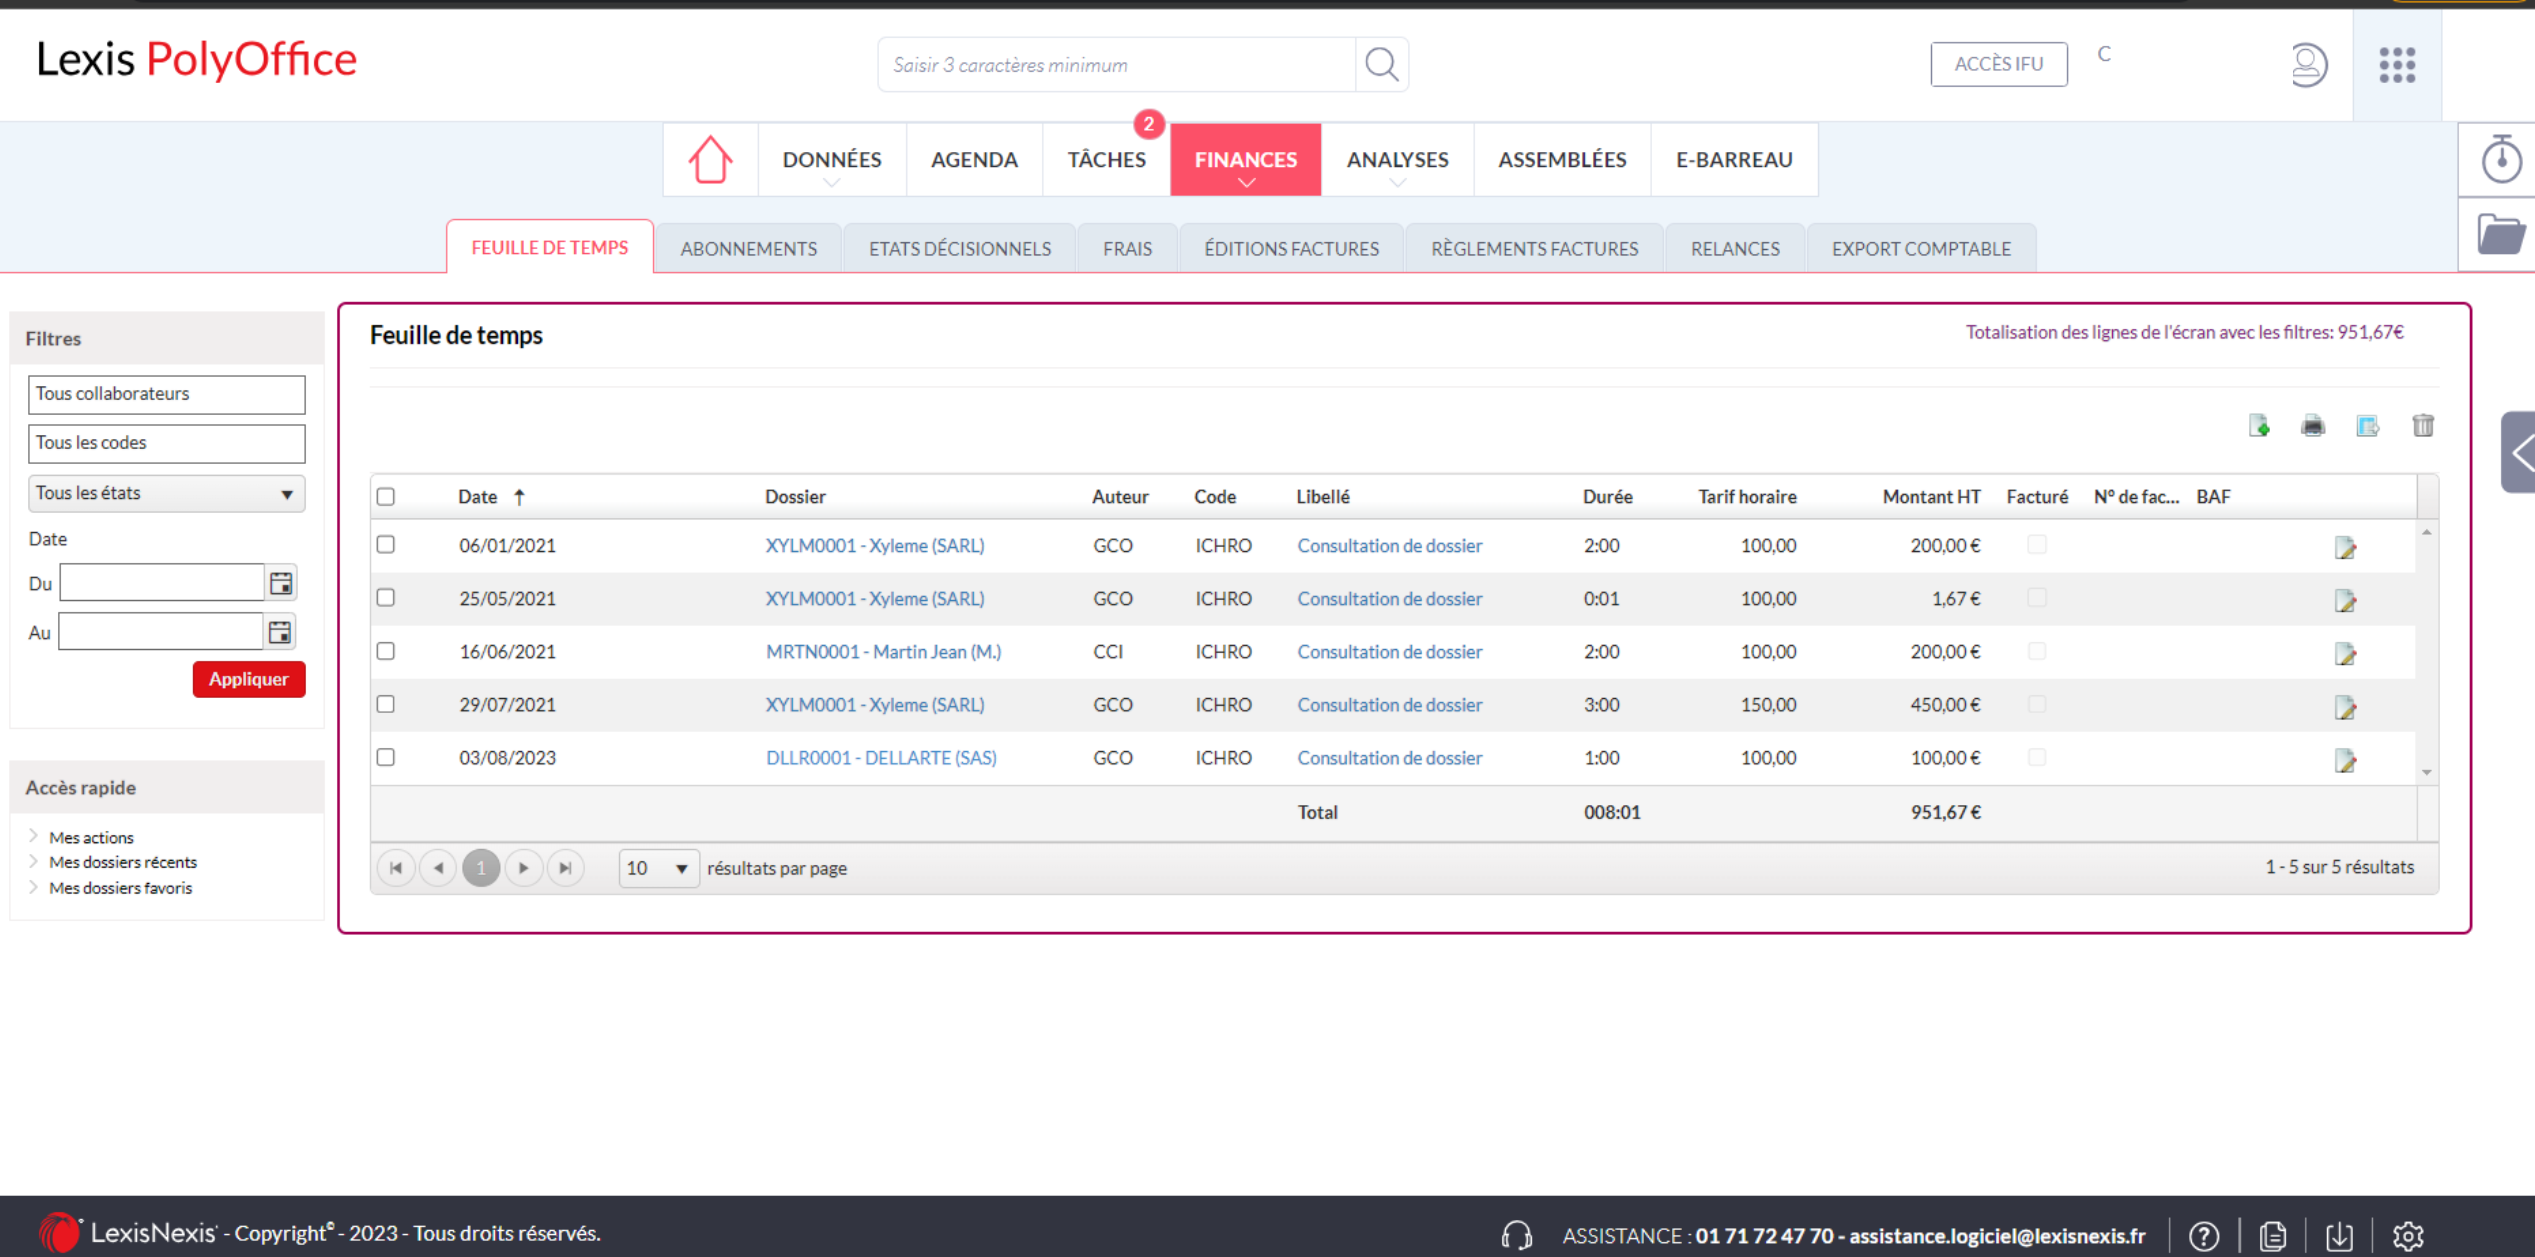Click the Tous collaborateurs input field
Screen dimensions: 2535x1257
point(166,394)
